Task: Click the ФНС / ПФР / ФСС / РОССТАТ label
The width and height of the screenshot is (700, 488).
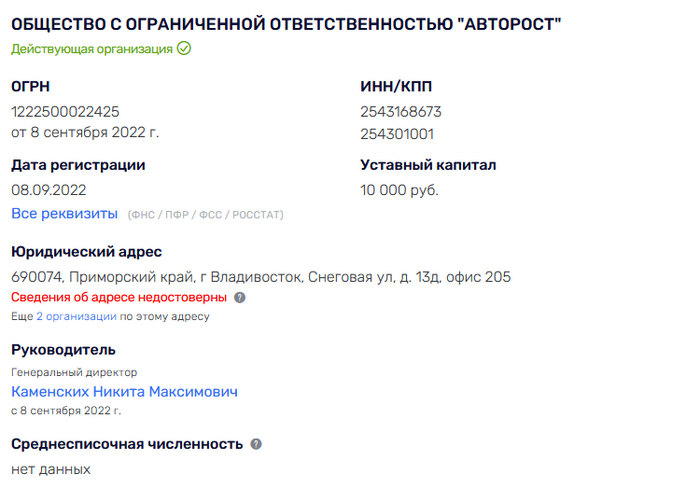Action: tap(206, 215)
